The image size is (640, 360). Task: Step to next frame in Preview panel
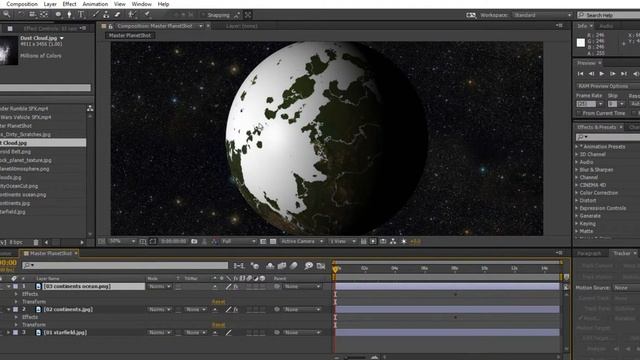[x=613, y=74]
